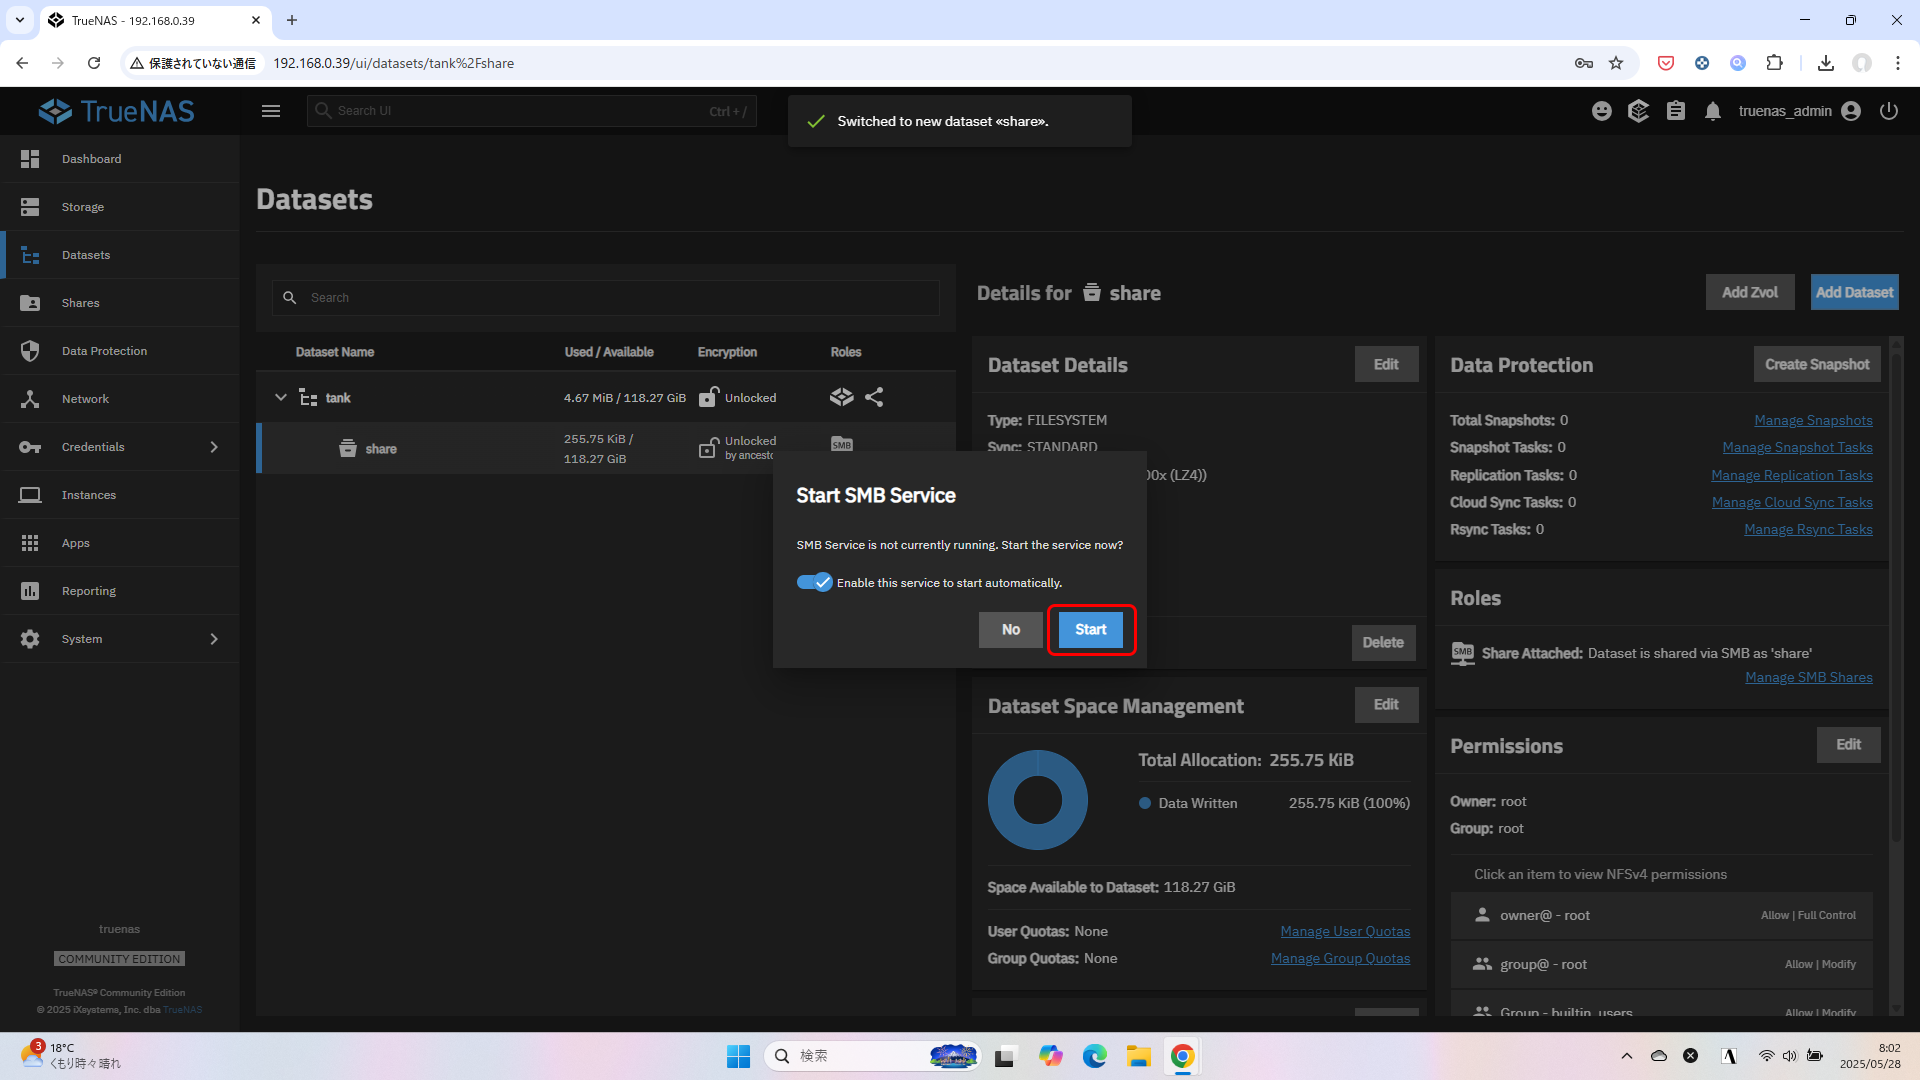Collapse the tank dataset tree node
The height and width of the screenshot is (1080, 1920).
click(x=281, y=398)
